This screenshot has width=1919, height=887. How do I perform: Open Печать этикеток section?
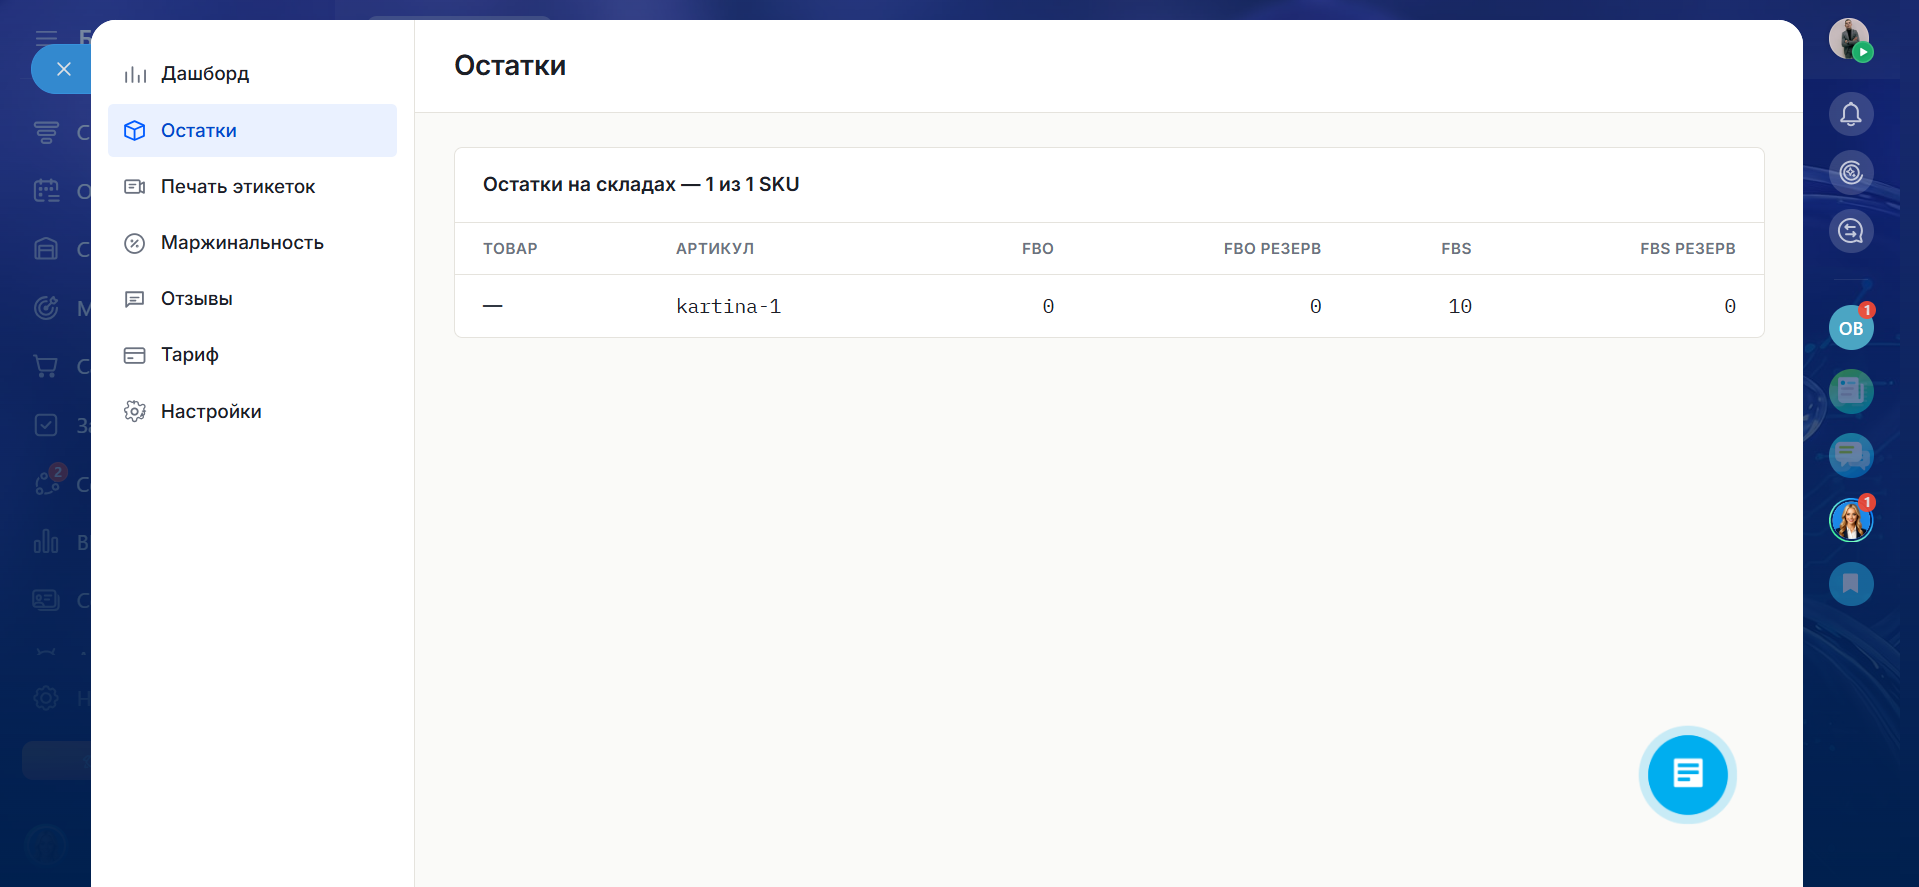click(252, 187)
